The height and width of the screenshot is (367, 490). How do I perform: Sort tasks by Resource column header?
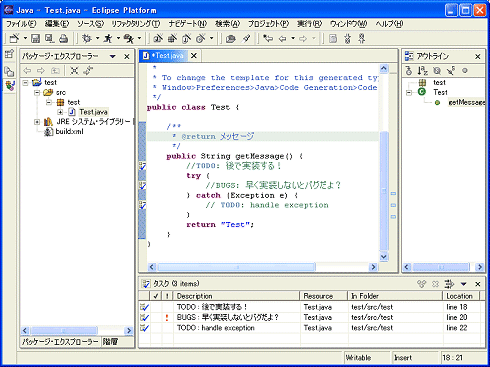[x=324, y=296]
